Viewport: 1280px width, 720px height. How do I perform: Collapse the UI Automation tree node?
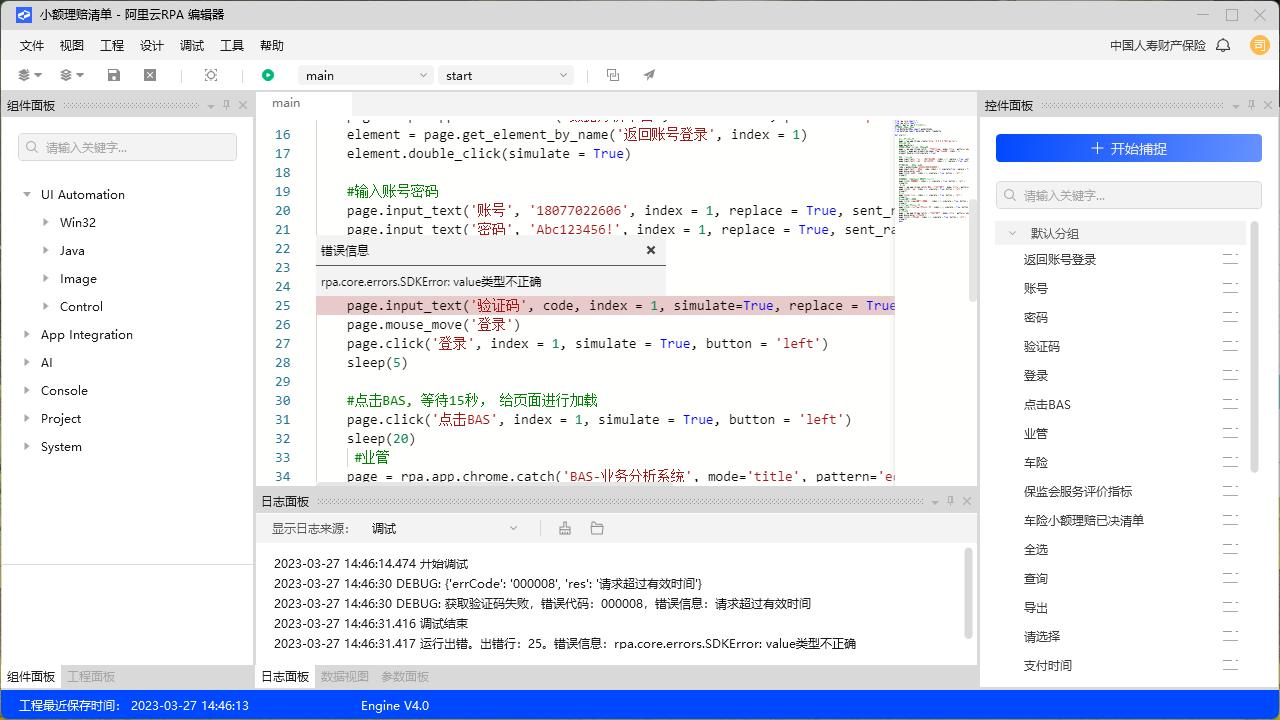[x=27, y=195]
